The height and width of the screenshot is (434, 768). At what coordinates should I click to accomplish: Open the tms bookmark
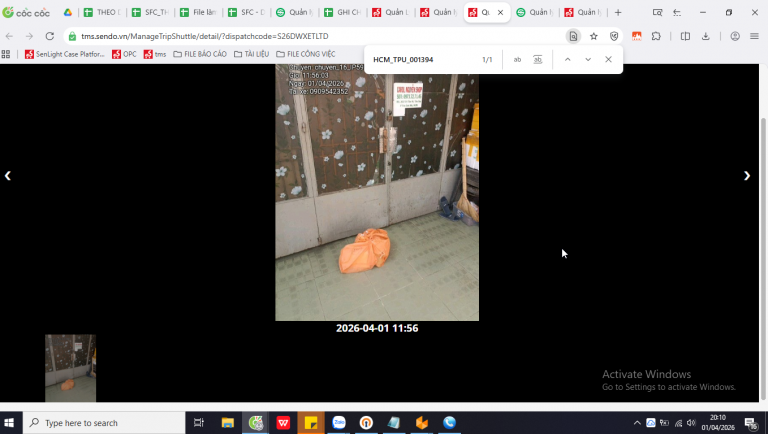pos(155,54)
